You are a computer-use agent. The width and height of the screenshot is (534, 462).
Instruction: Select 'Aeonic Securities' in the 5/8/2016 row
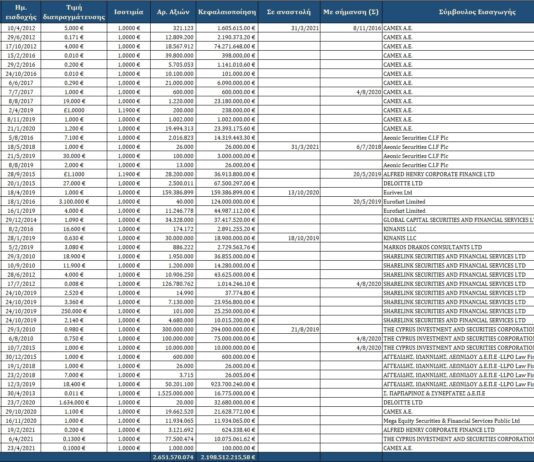415,138
